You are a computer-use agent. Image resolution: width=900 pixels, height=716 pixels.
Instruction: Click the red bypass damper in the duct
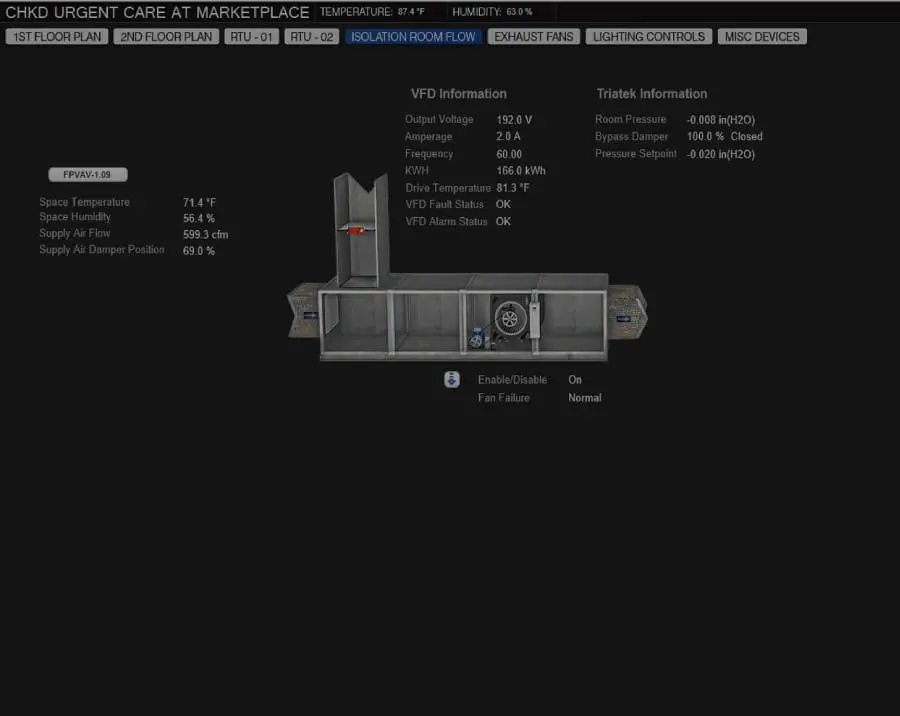tap(355, 231)
